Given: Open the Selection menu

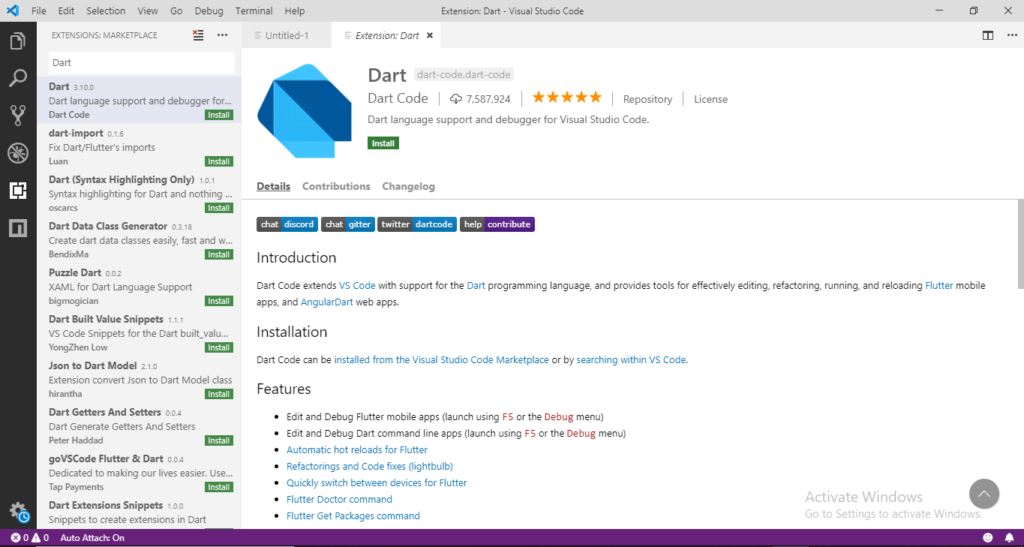Looking at the screenshot, I should pos(106,11).
